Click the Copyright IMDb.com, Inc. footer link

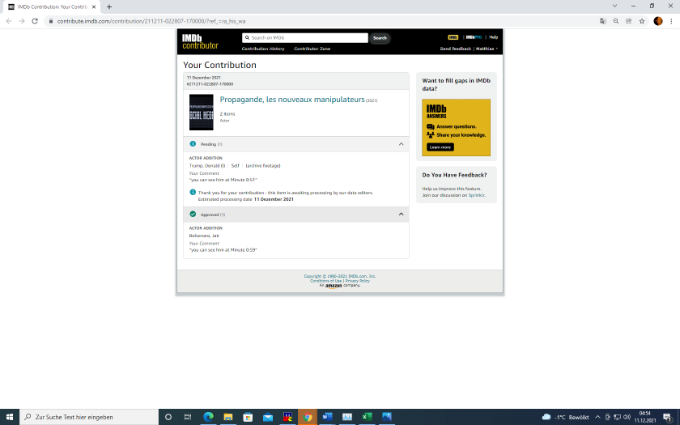pos(340,276)
